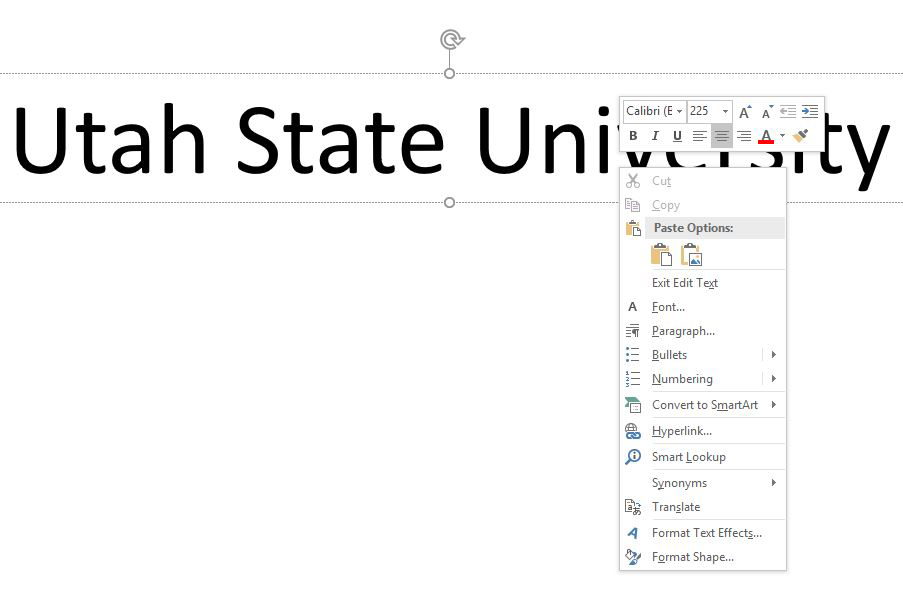903x611 pixels.
Task: Increase list indent level icon
Action: point(810,111)
